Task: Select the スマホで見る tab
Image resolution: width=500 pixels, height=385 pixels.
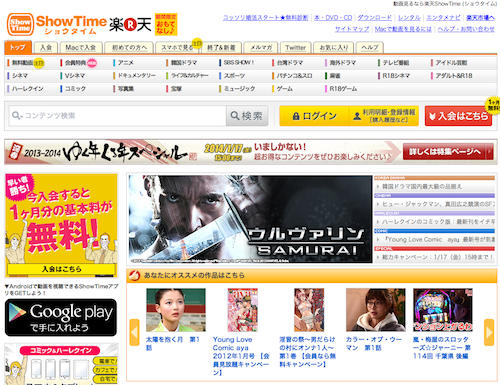Action: [x=177, y=48]
